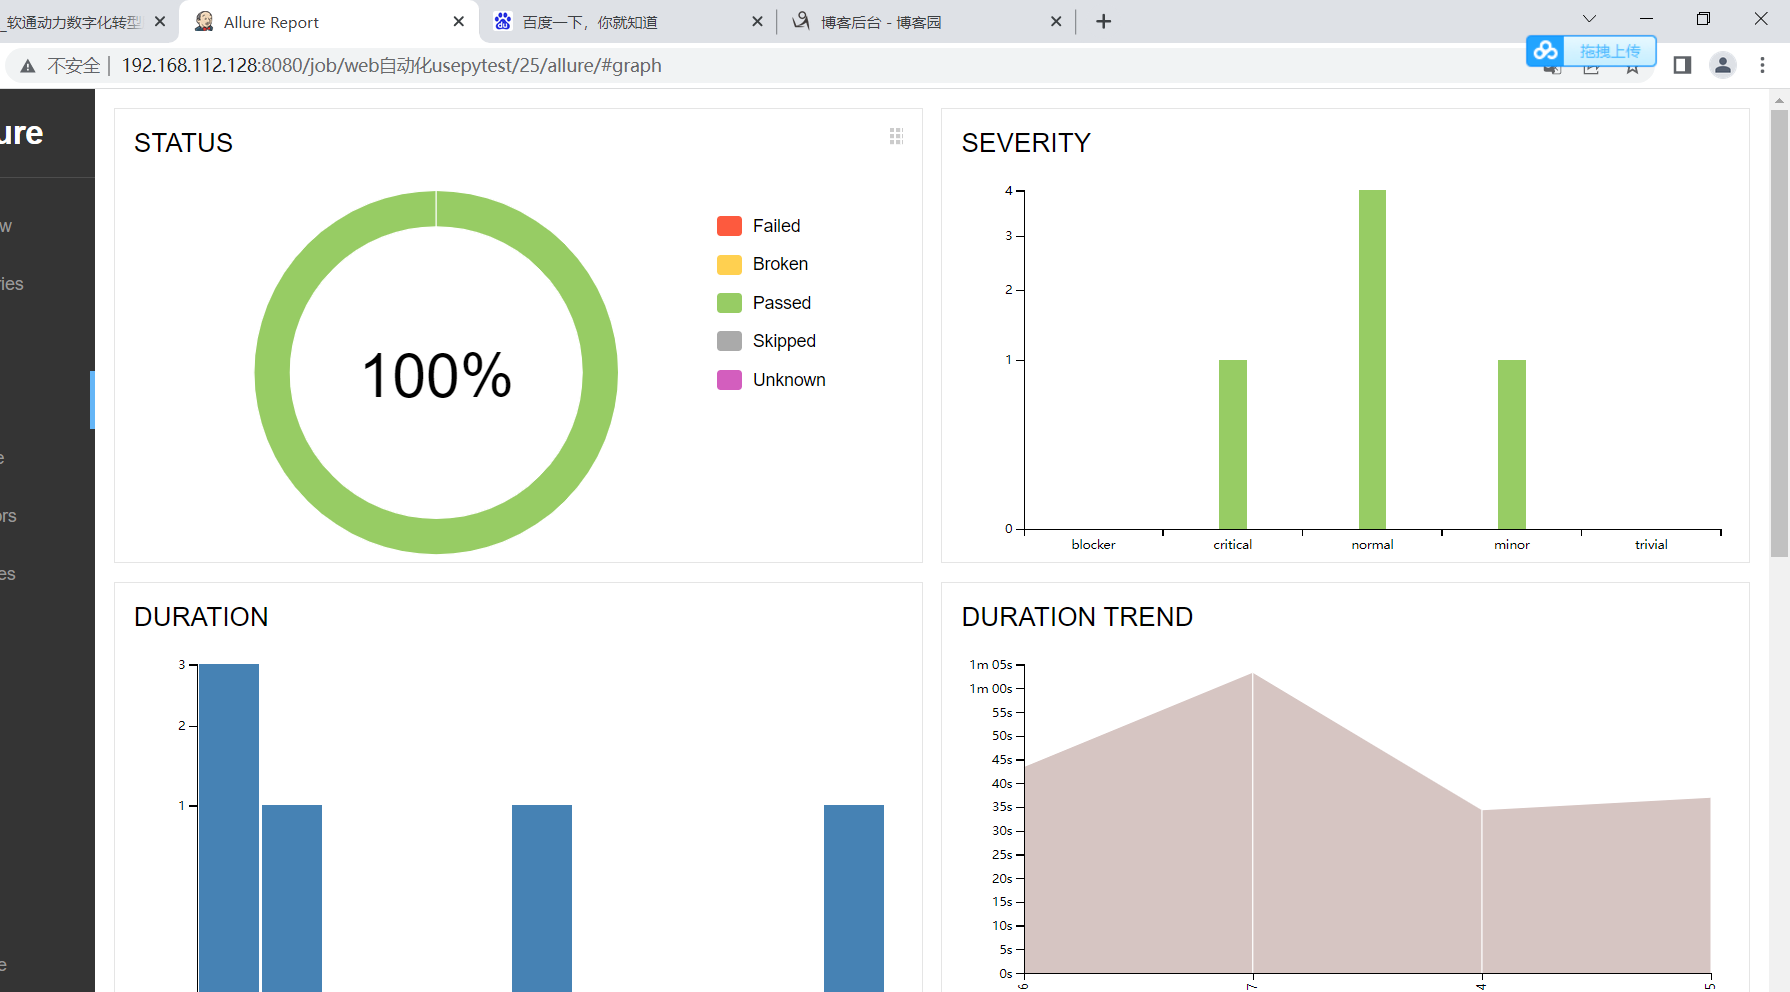Click the critical severity bar
Viewport: 1790px width, 992px height.
point(1233,444)
